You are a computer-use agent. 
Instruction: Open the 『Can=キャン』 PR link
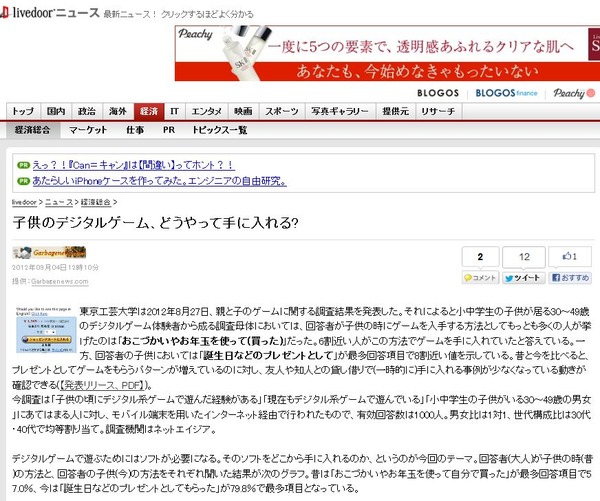tap(134, 165)
